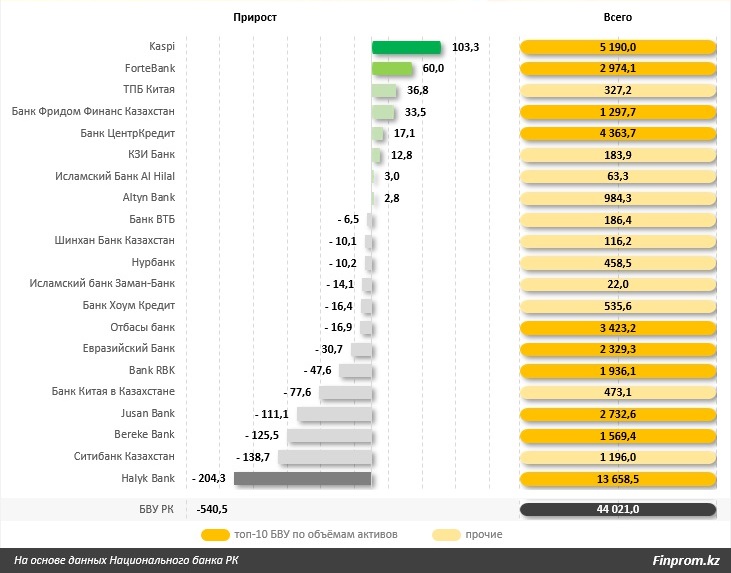Click the Ситибанк Казахстан negative bar

pos(325,457)
